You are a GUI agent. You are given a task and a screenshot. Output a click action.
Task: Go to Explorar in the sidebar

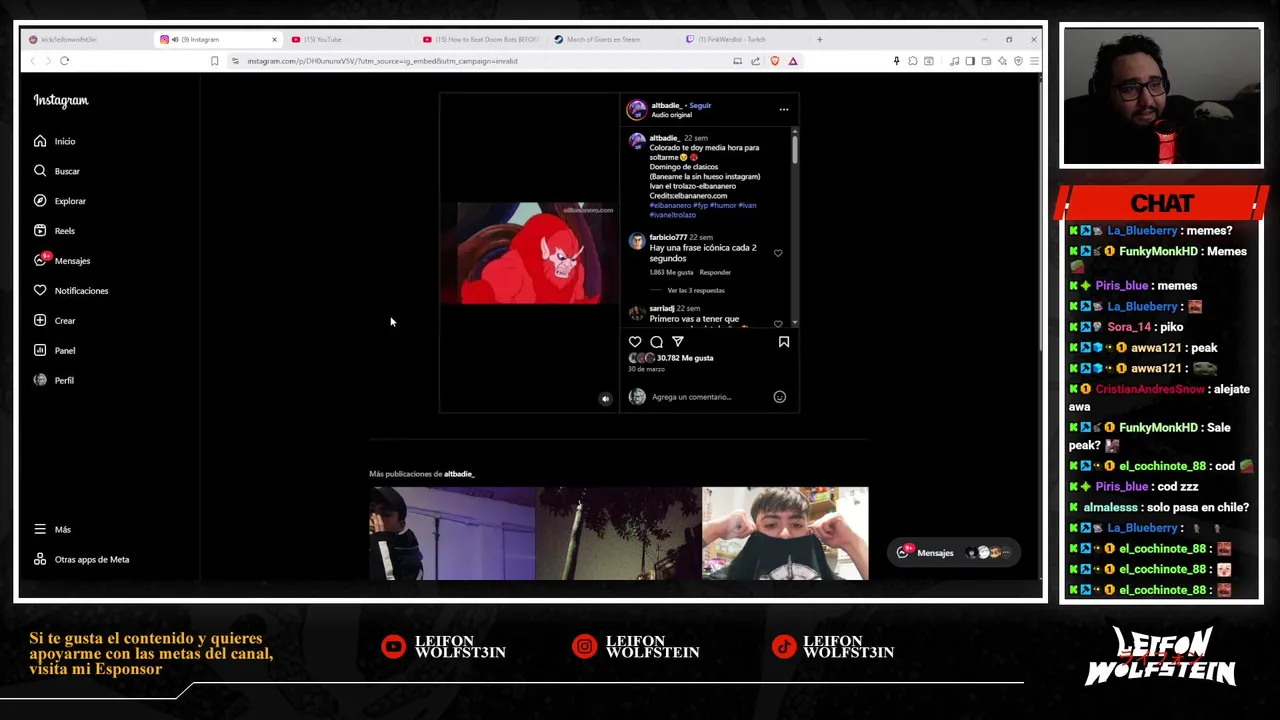tap(59, 201)
